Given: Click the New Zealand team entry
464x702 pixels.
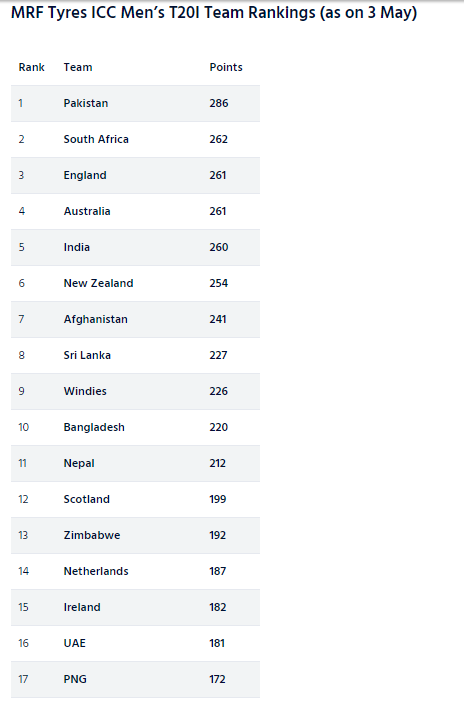Looking at the screenshot, I should click(x=99, y=283).
